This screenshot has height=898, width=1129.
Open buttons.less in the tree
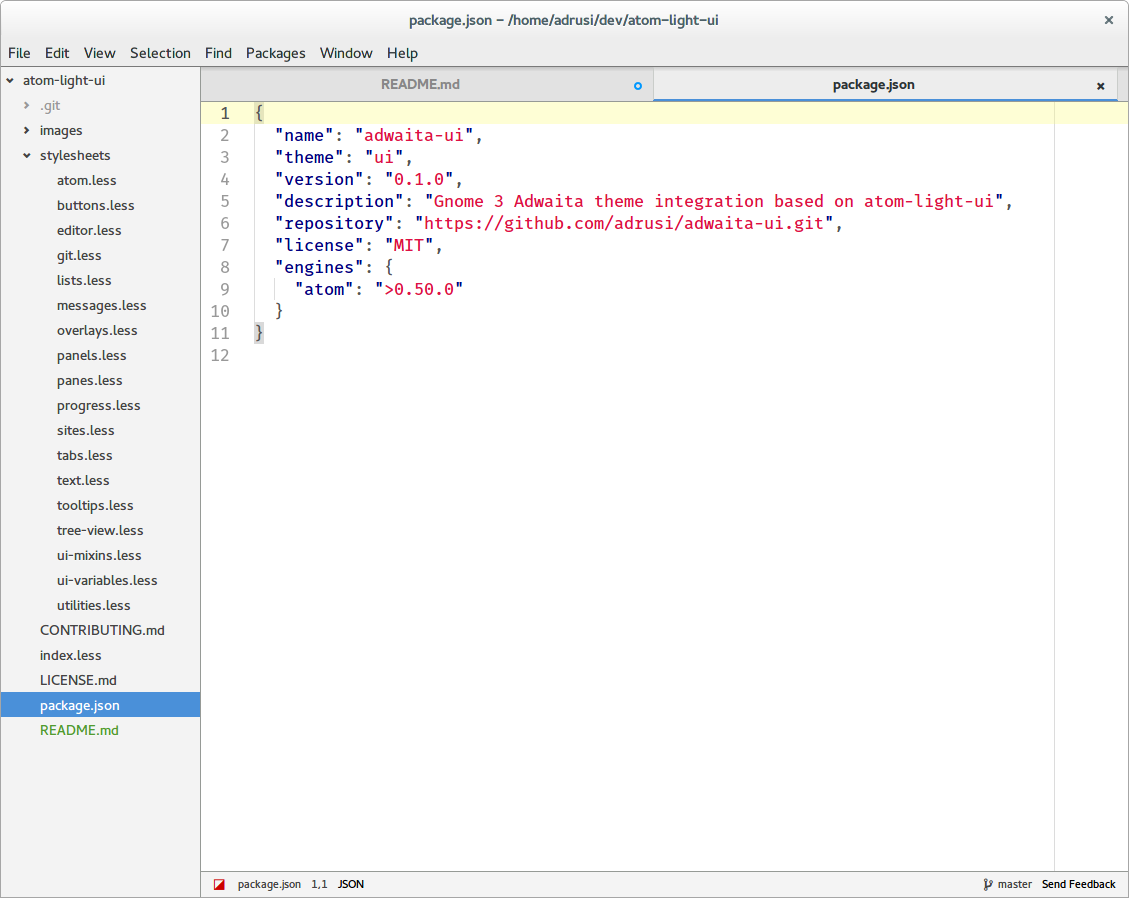(96, 205)
